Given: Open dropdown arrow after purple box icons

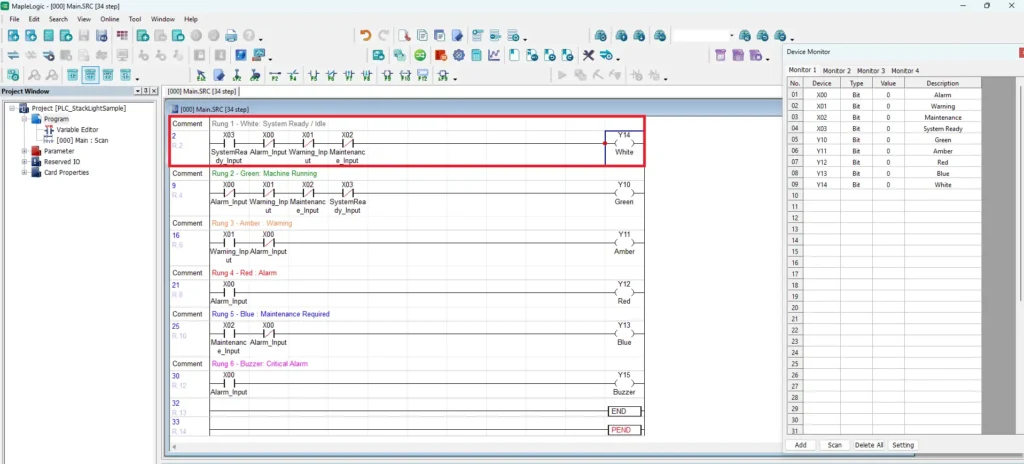Looking at the screenshot, I should tap(767, 59).
